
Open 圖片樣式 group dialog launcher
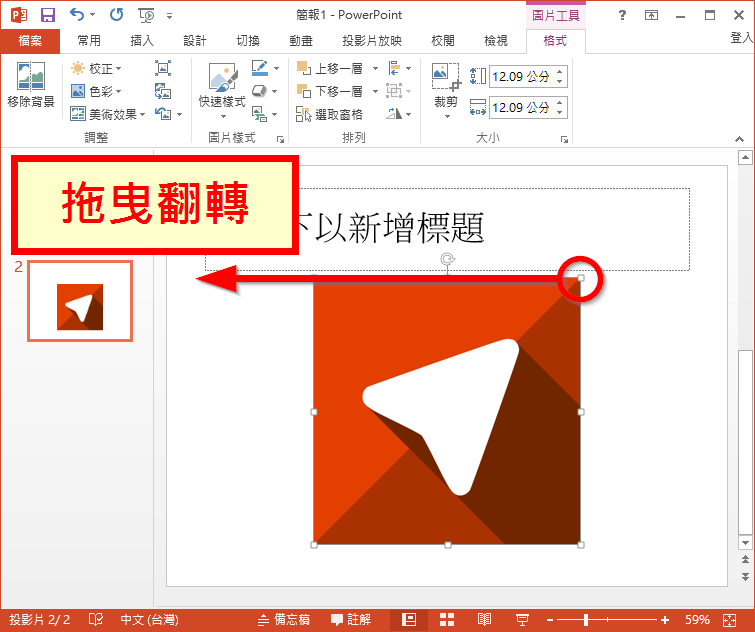pyautogui.click(x=280, y=139)
